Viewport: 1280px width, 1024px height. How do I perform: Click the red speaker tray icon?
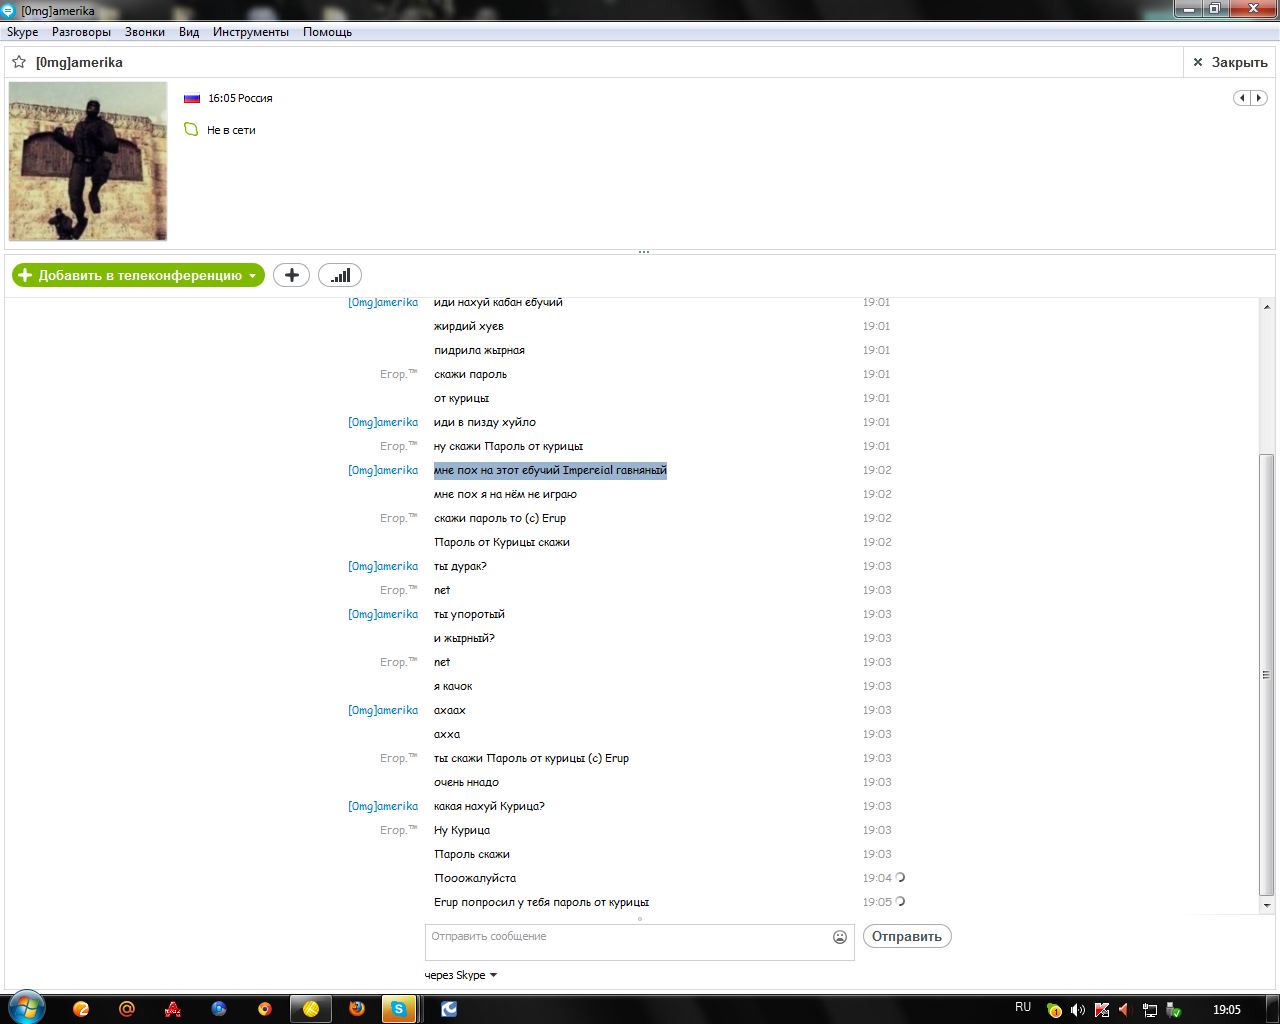pyautogui.click(x=1124, y=1010)
